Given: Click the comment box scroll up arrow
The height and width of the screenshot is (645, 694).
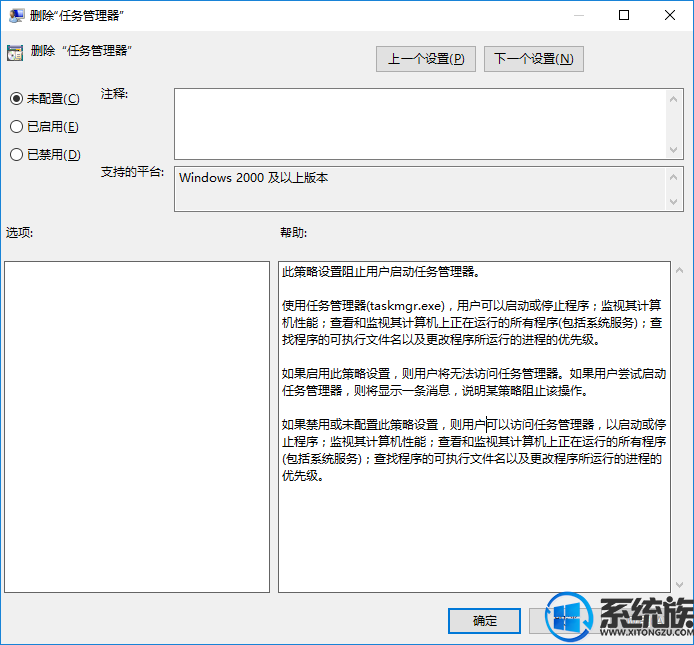Looking at the screenshot, I should coord(674,100).
